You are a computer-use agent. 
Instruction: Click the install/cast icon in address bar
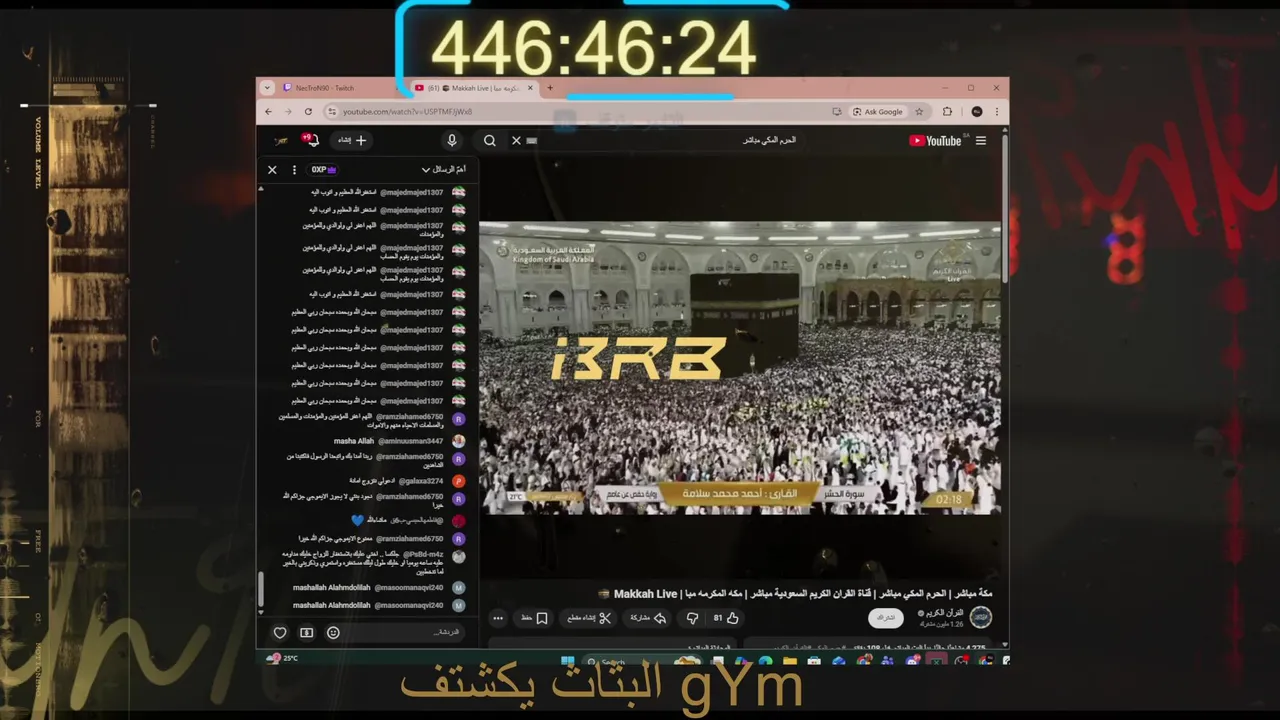click(x=836, y=112)
